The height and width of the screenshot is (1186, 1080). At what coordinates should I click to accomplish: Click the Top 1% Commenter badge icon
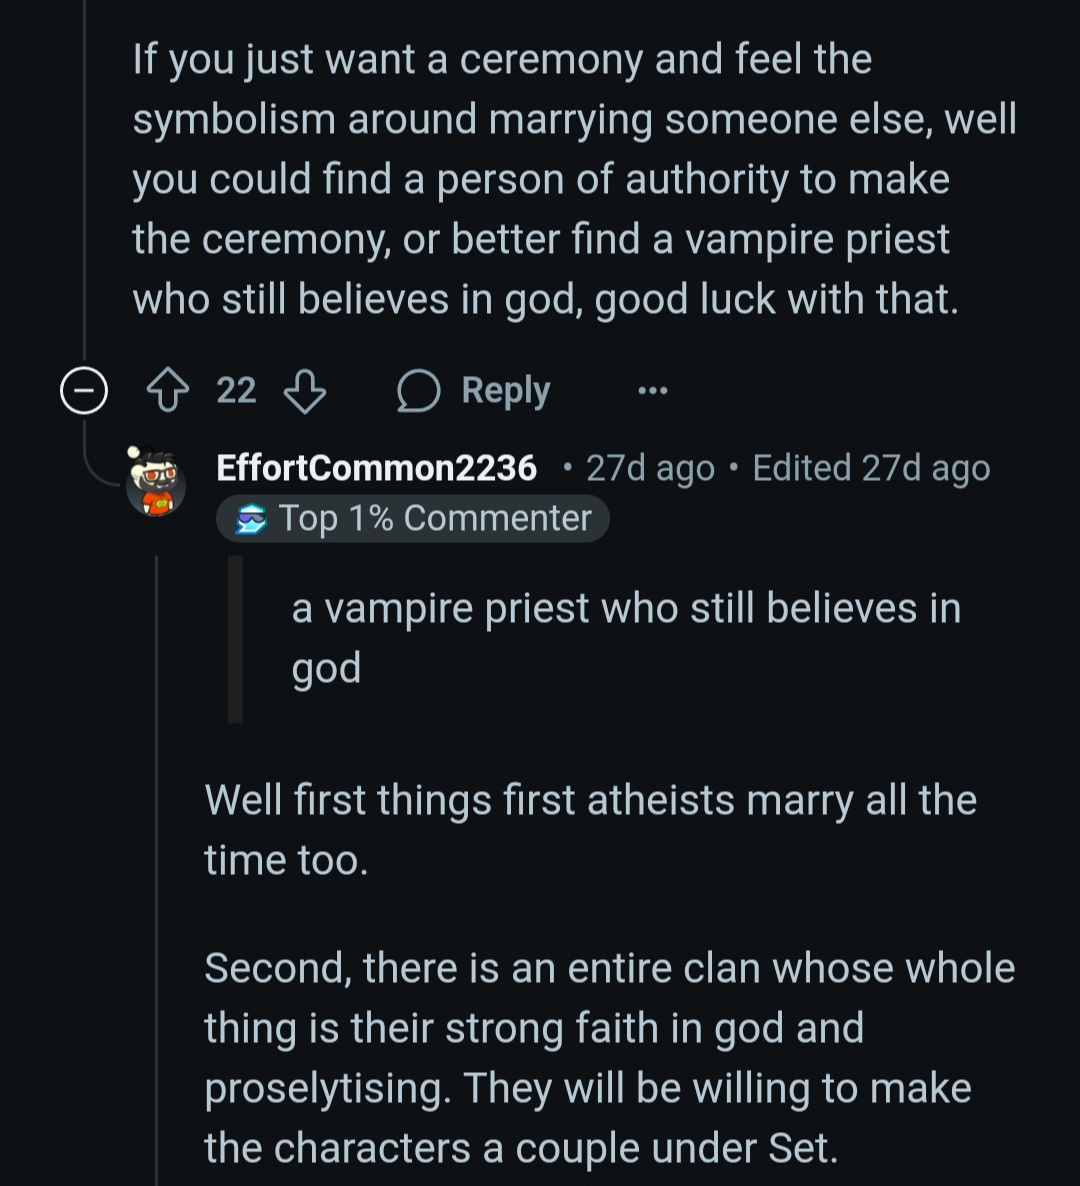pos(252,520)
